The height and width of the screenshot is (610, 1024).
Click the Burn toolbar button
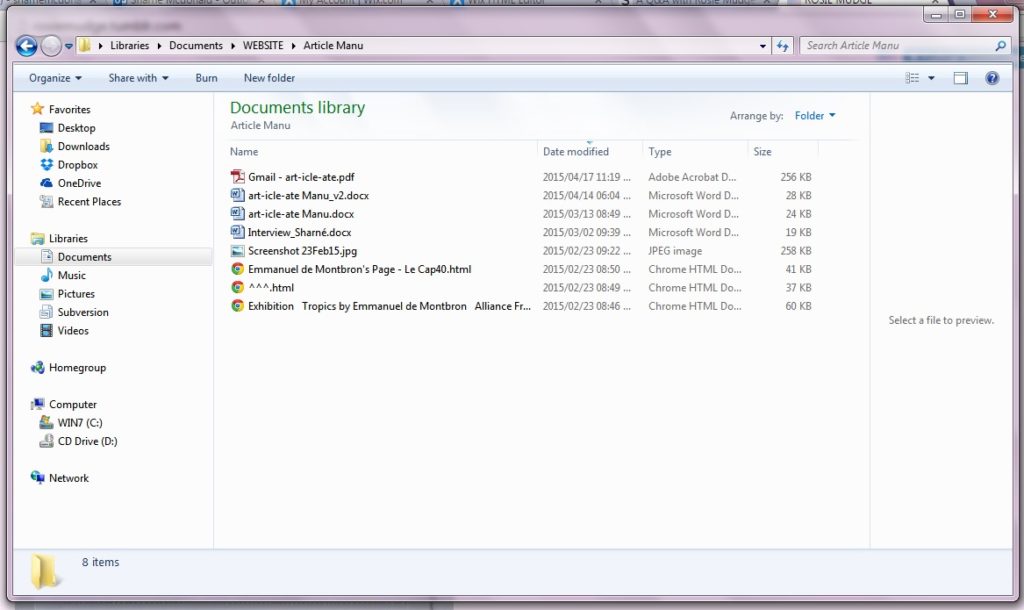pos(206,78)
